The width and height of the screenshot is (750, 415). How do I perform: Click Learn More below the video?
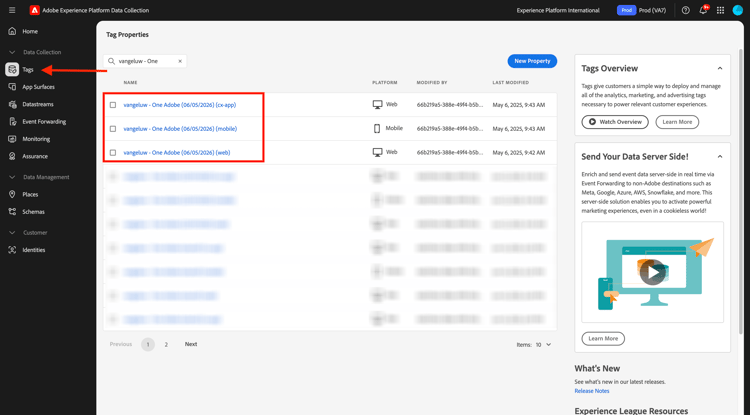click(x=603, y=339)
